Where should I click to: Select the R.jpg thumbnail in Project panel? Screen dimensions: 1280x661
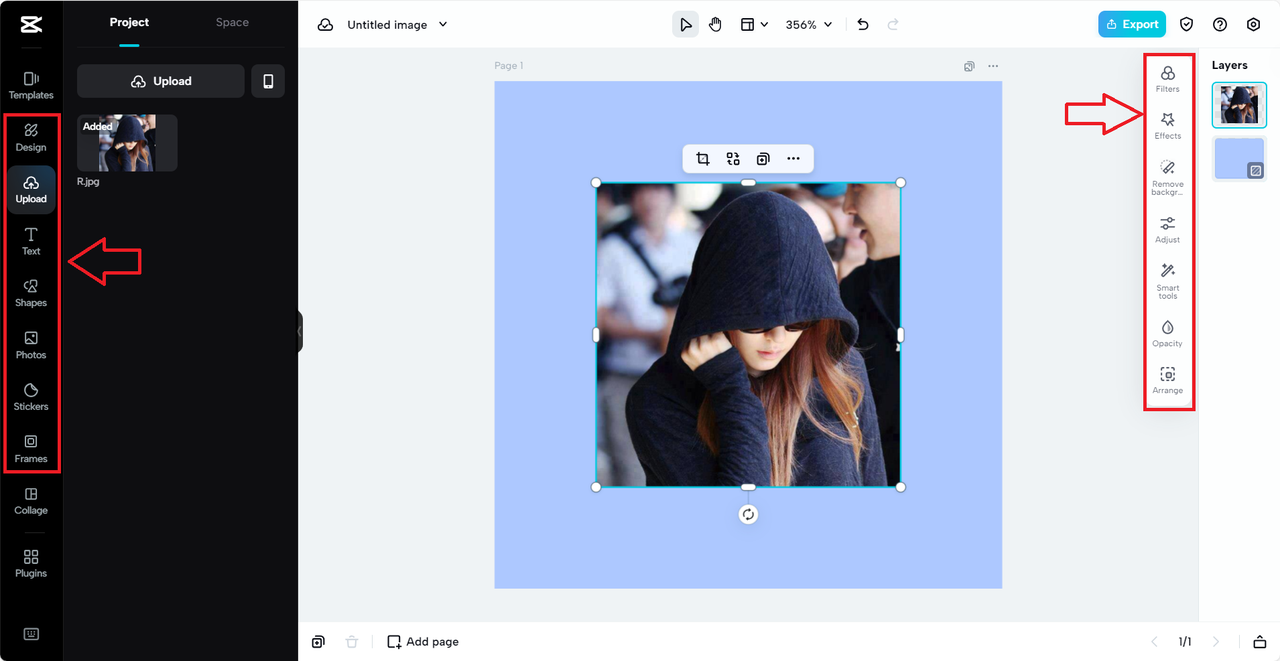pos(126,143)
